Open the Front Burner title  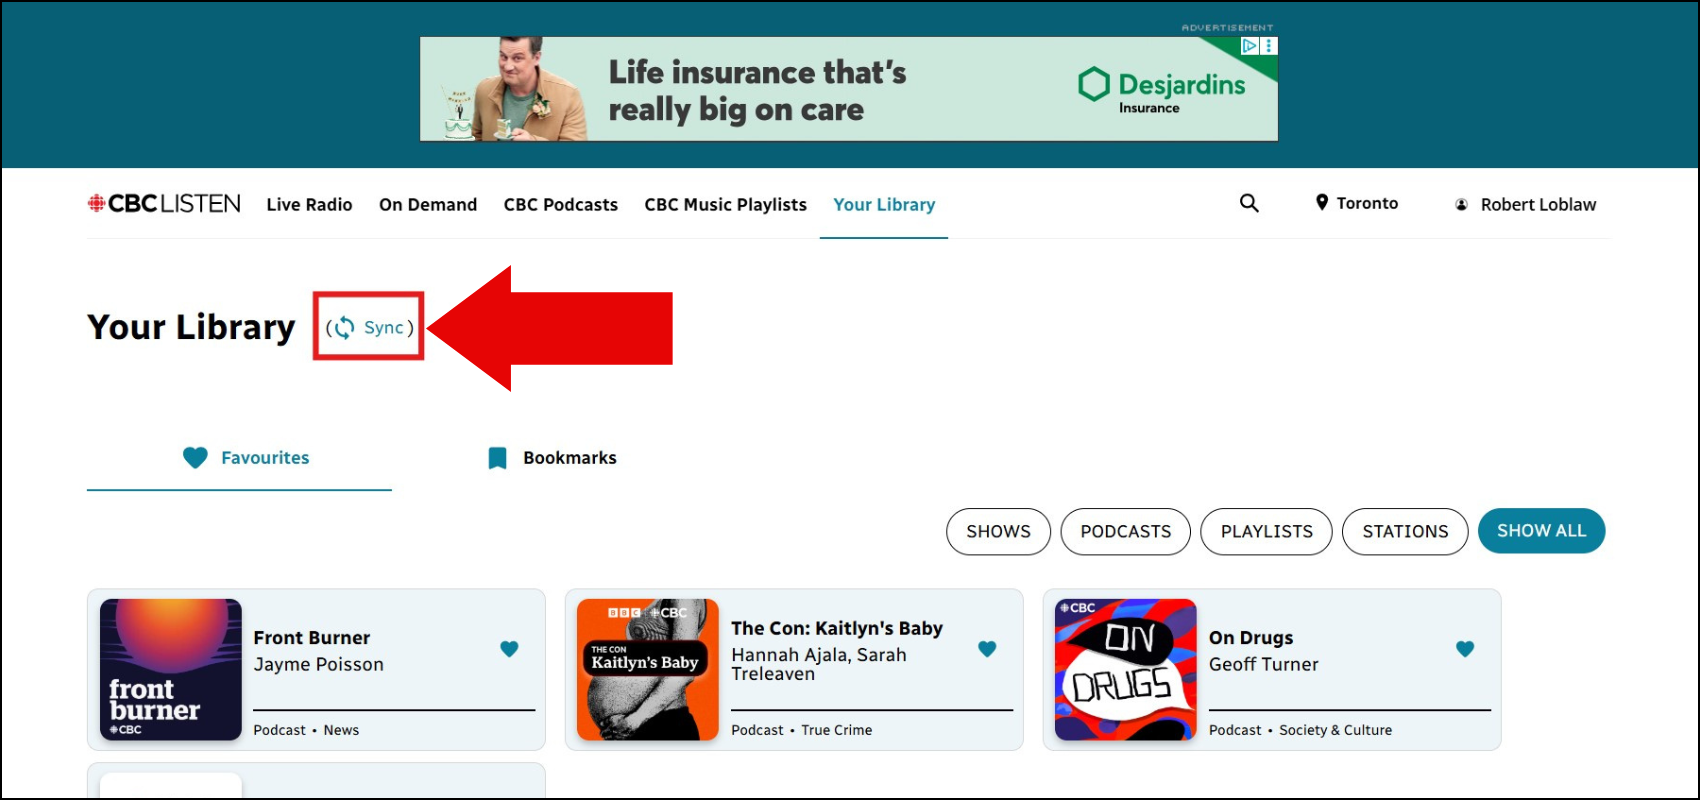312,638
